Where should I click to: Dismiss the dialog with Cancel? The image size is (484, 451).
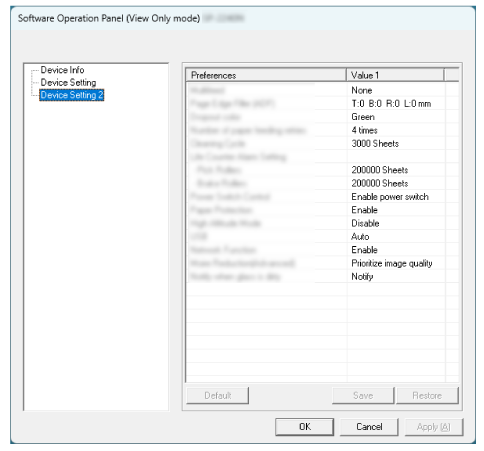(x=369, y=427)
